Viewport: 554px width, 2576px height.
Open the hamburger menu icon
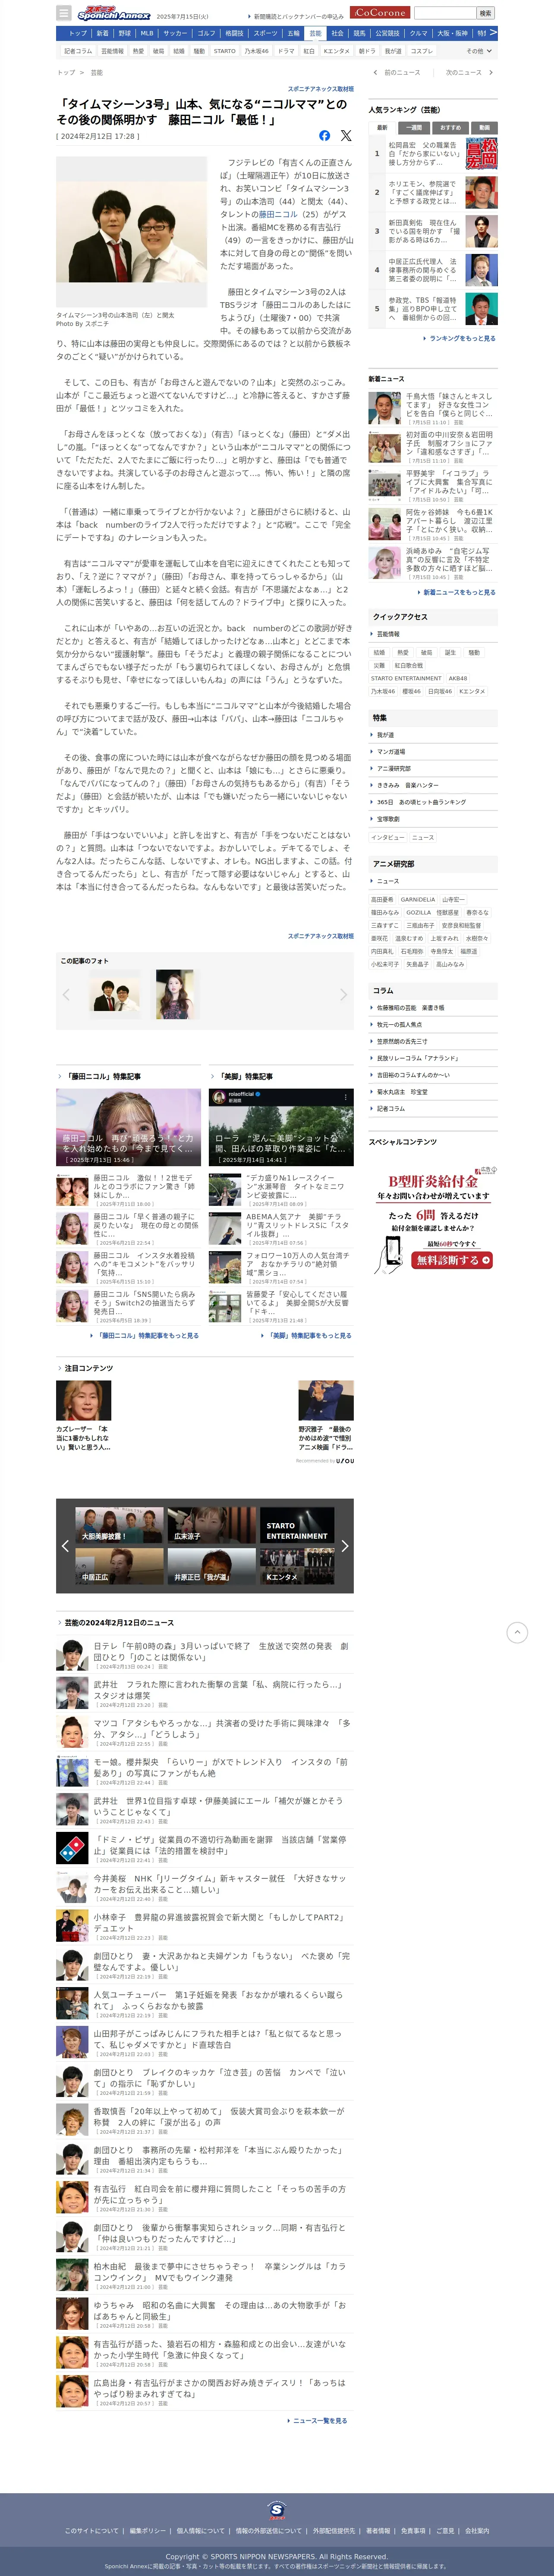[x=64, y=13]
